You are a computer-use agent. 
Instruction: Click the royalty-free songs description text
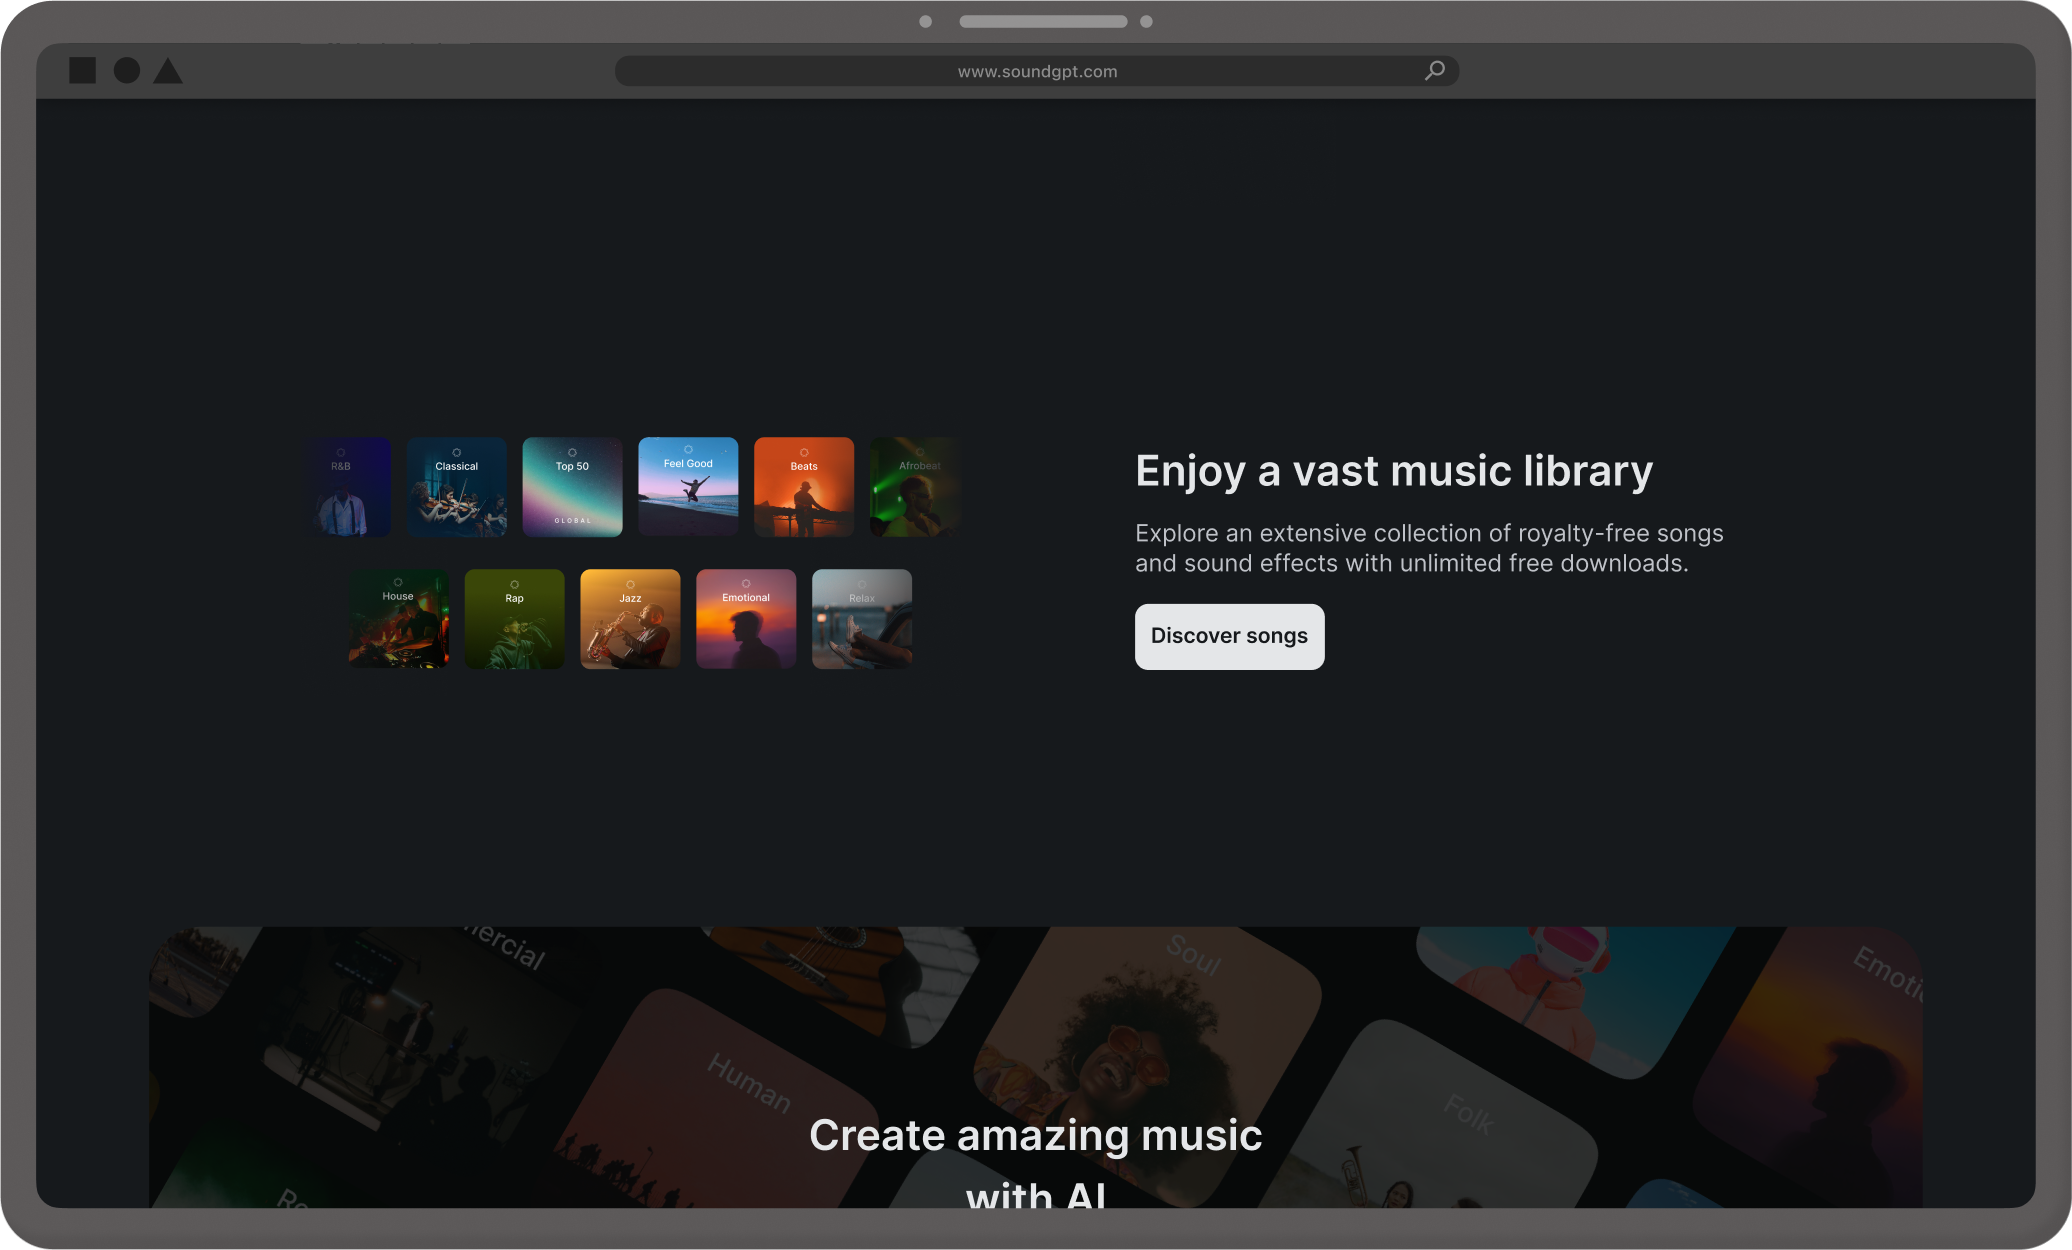(1429, 548)
